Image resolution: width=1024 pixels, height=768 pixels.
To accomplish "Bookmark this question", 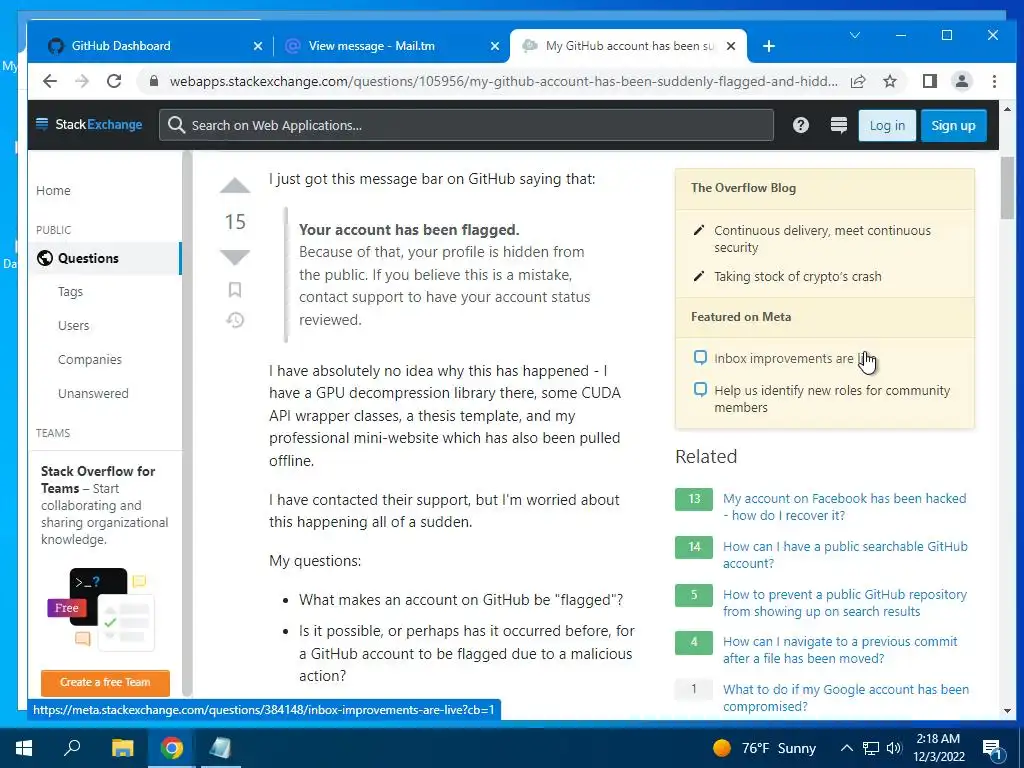I will (235, 289).
